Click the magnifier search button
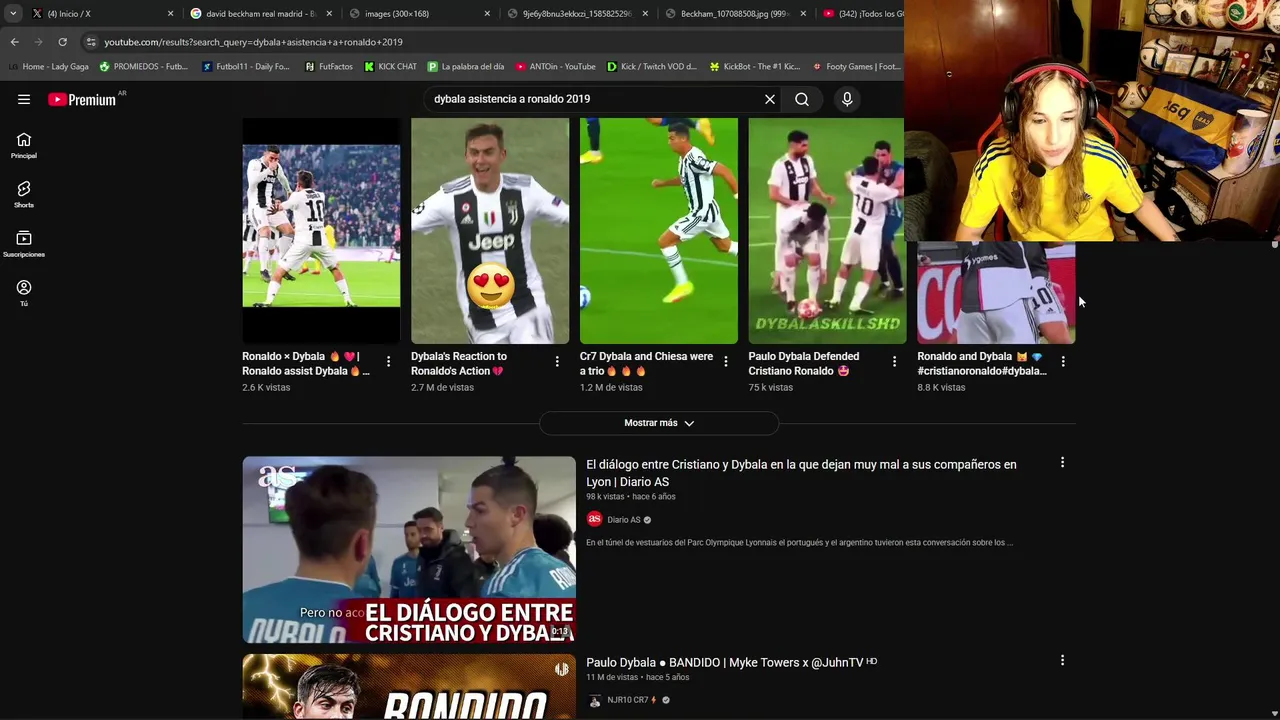Image resolution: width=1280 pixels, height=720 pixels. 802,99
